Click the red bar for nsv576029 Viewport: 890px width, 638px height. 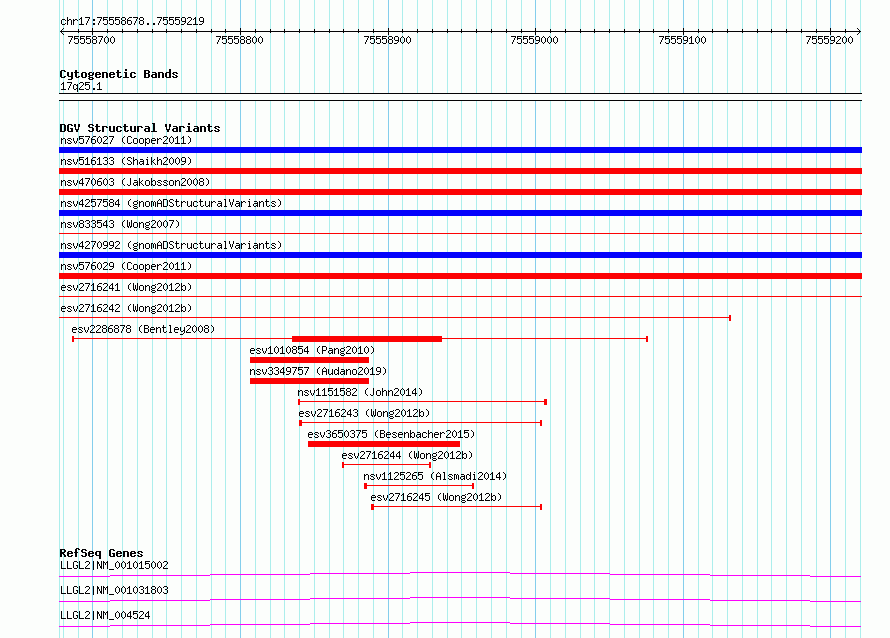point(460,276)
